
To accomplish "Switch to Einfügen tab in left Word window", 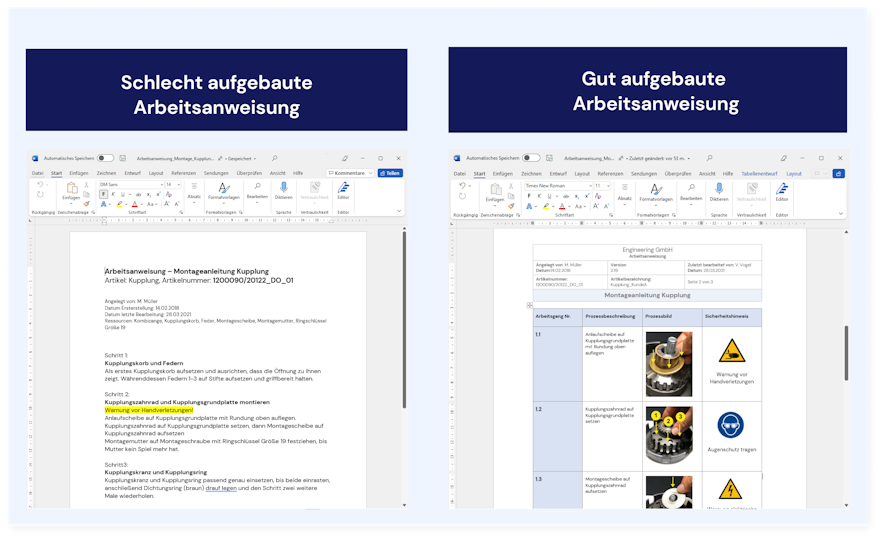I will pos(79,173).
